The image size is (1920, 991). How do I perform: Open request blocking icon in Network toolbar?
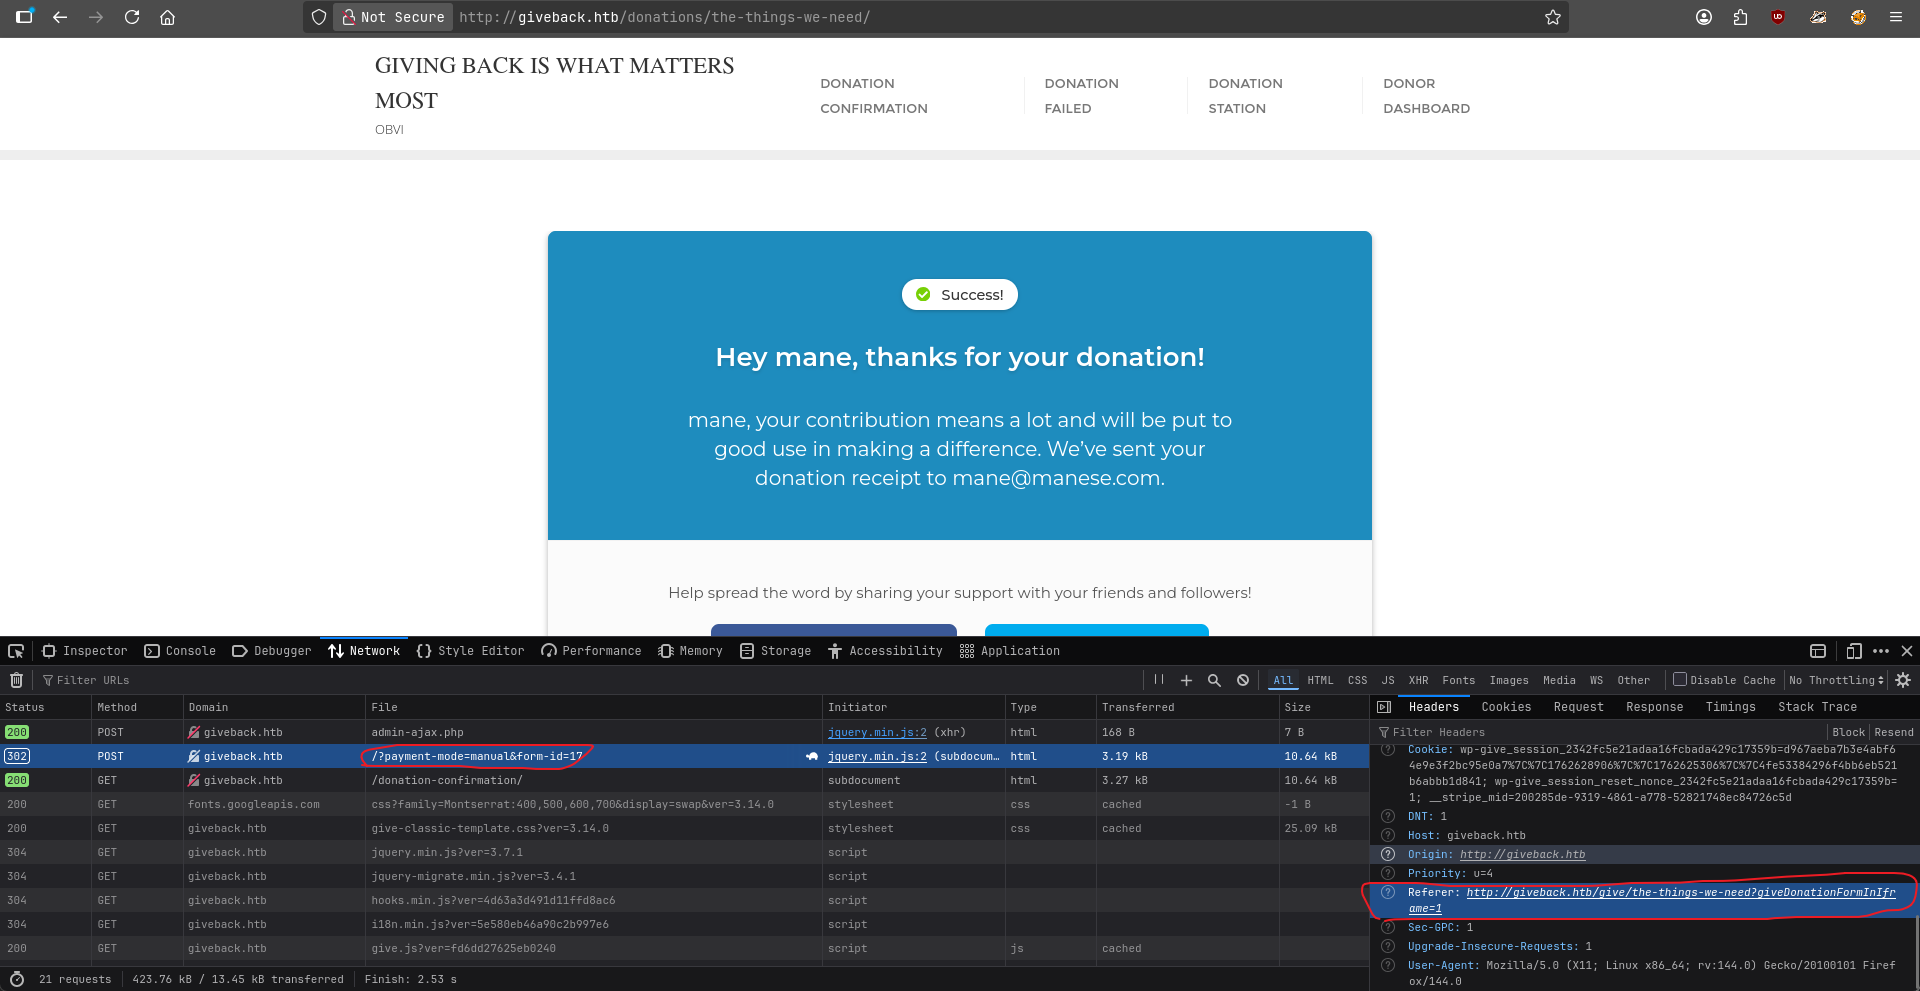1243,680
